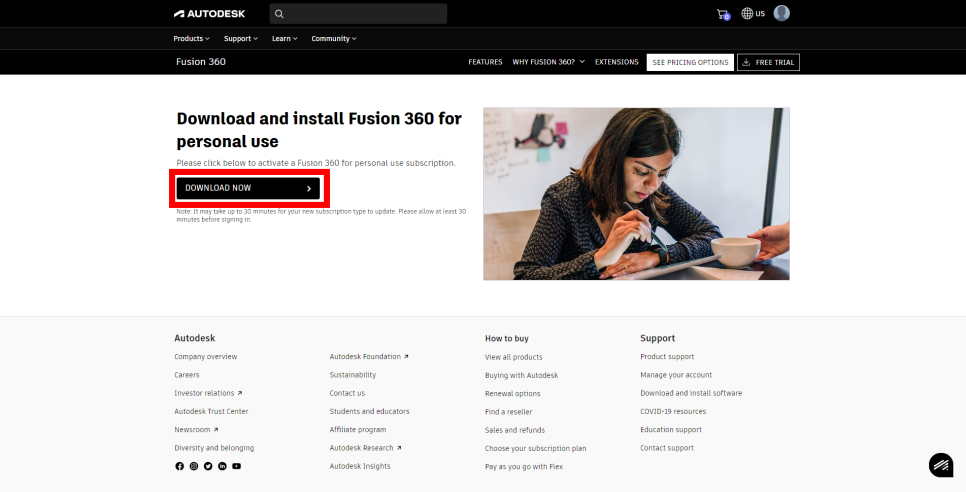Open the shopping cart icon
Image resolution: width=966 pixels, height=492 pixels.
click(723, 14)
